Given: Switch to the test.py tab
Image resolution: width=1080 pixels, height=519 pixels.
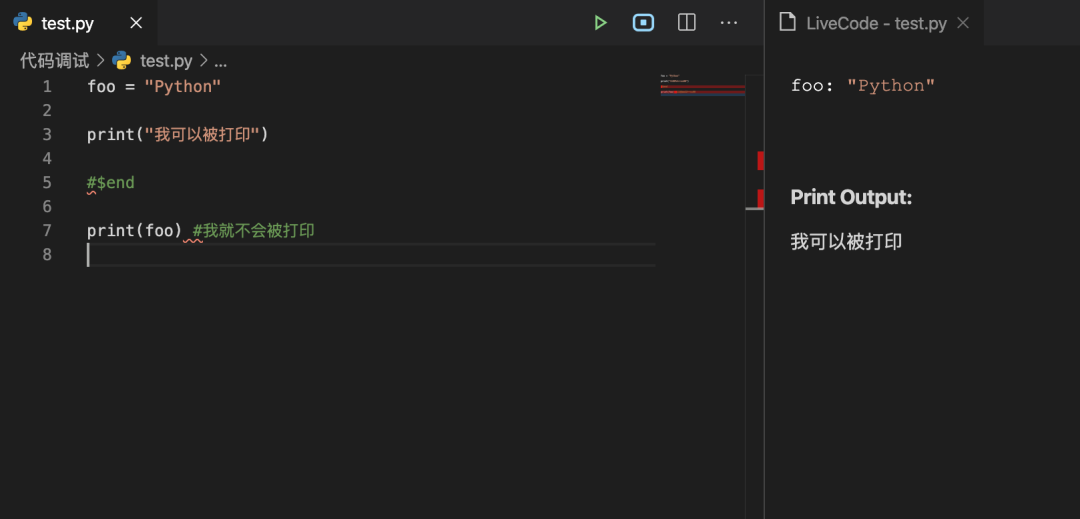Looking at the screenshot, I should [x=68, y=23].
